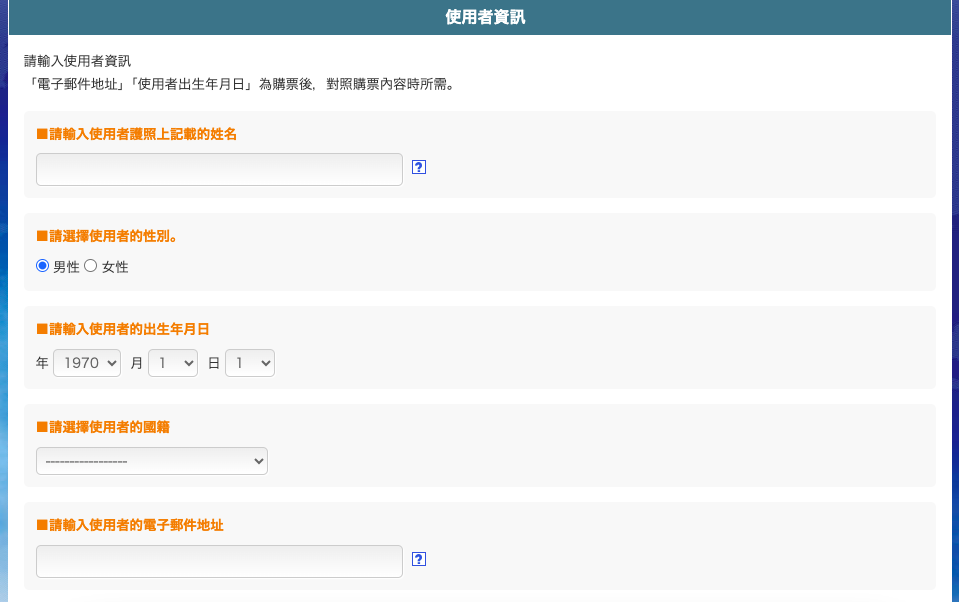
Task: Click the help icon beside the passport name field
Action: (x=419, y=168)
